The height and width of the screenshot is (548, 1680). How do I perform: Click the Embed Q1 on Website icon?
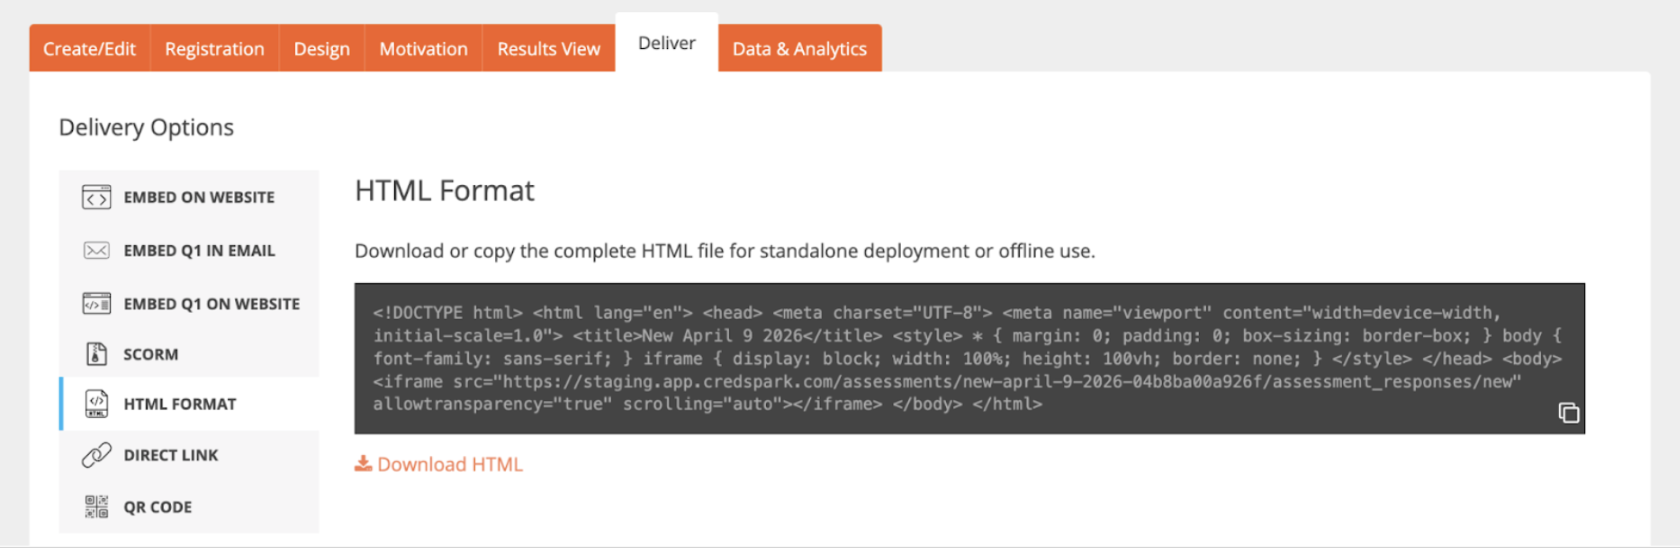pyautogui.click(x=96, y=303)
